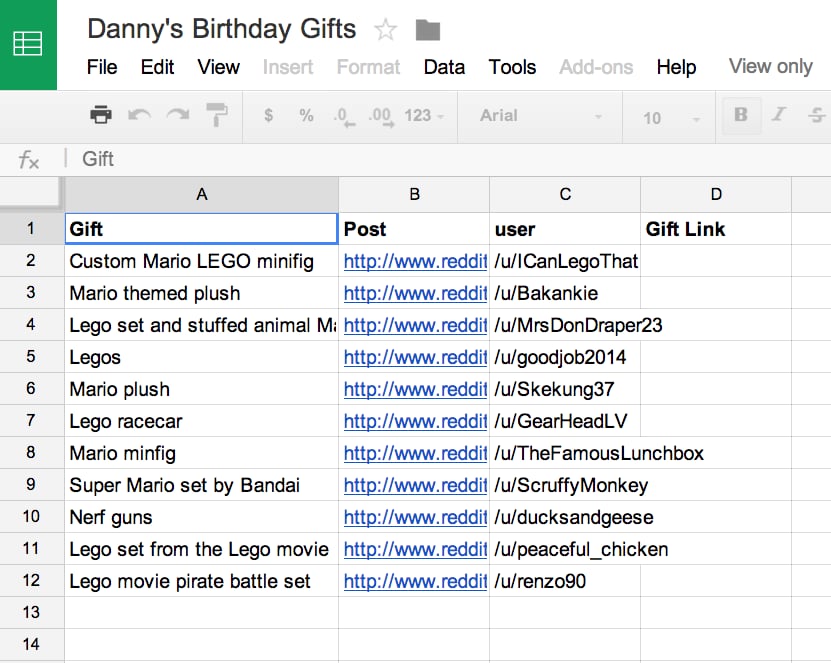Open the Data menu

[x=444, y=67]
